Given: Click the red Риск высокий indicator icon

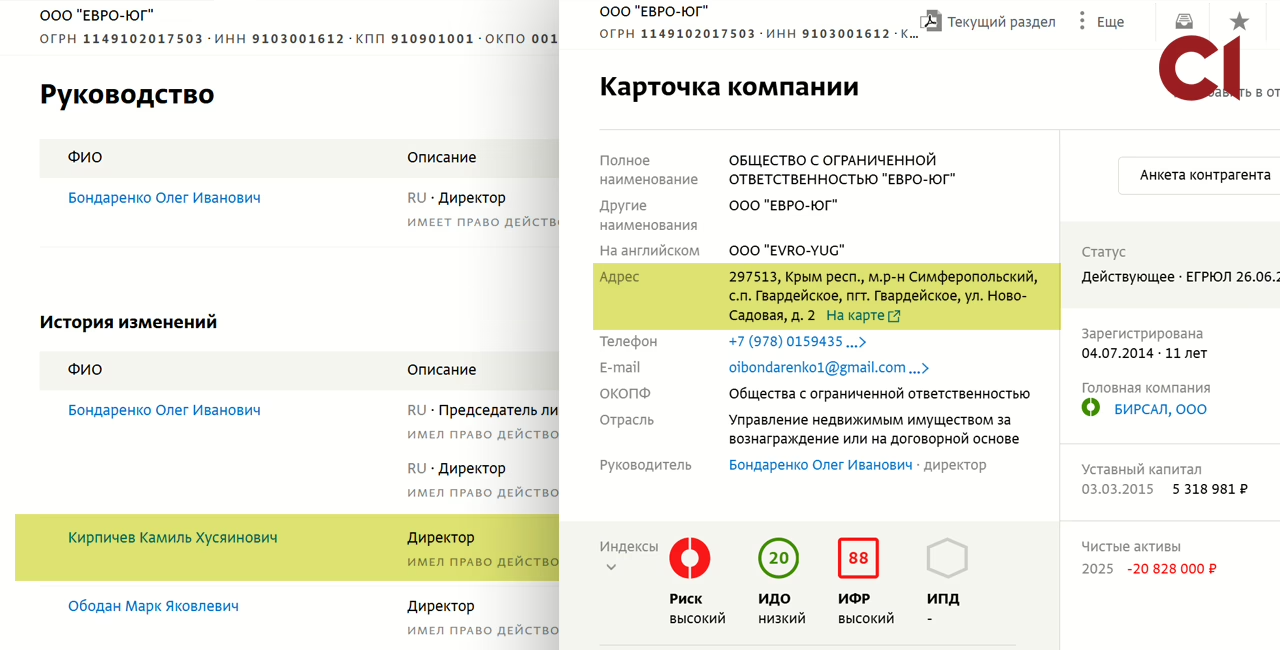Looking at the screenshot, I should (689, 558).
